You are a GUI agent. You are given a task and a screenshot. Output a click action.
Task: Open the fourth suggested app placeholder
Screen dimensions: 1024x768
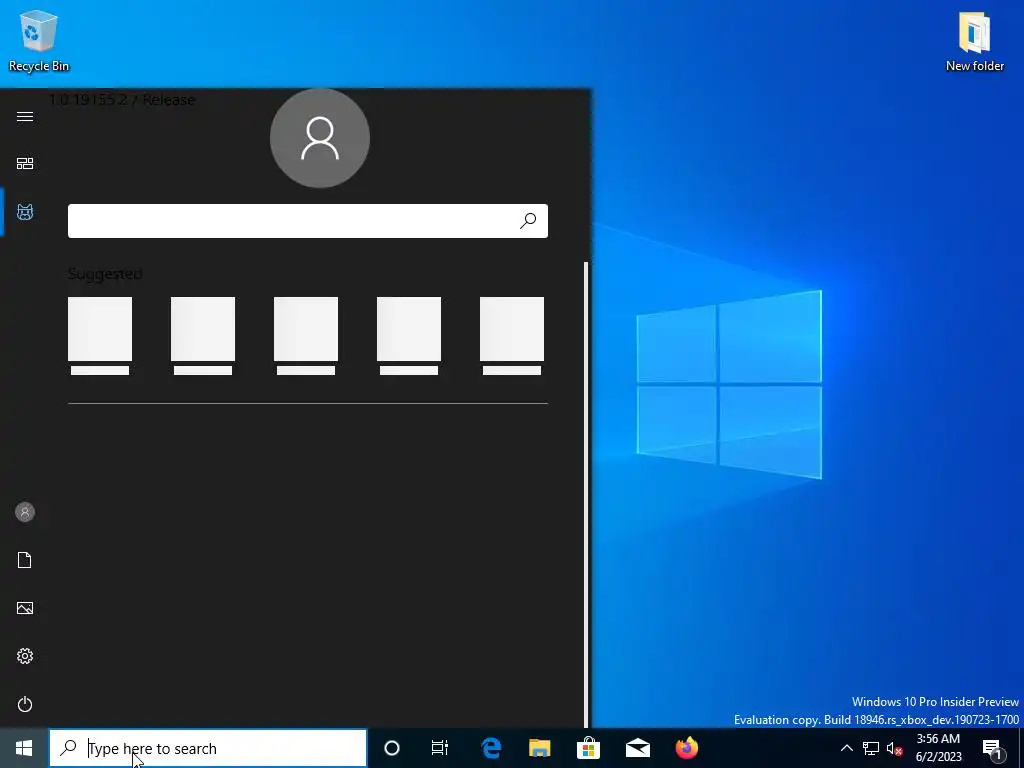tap(409, 336)
